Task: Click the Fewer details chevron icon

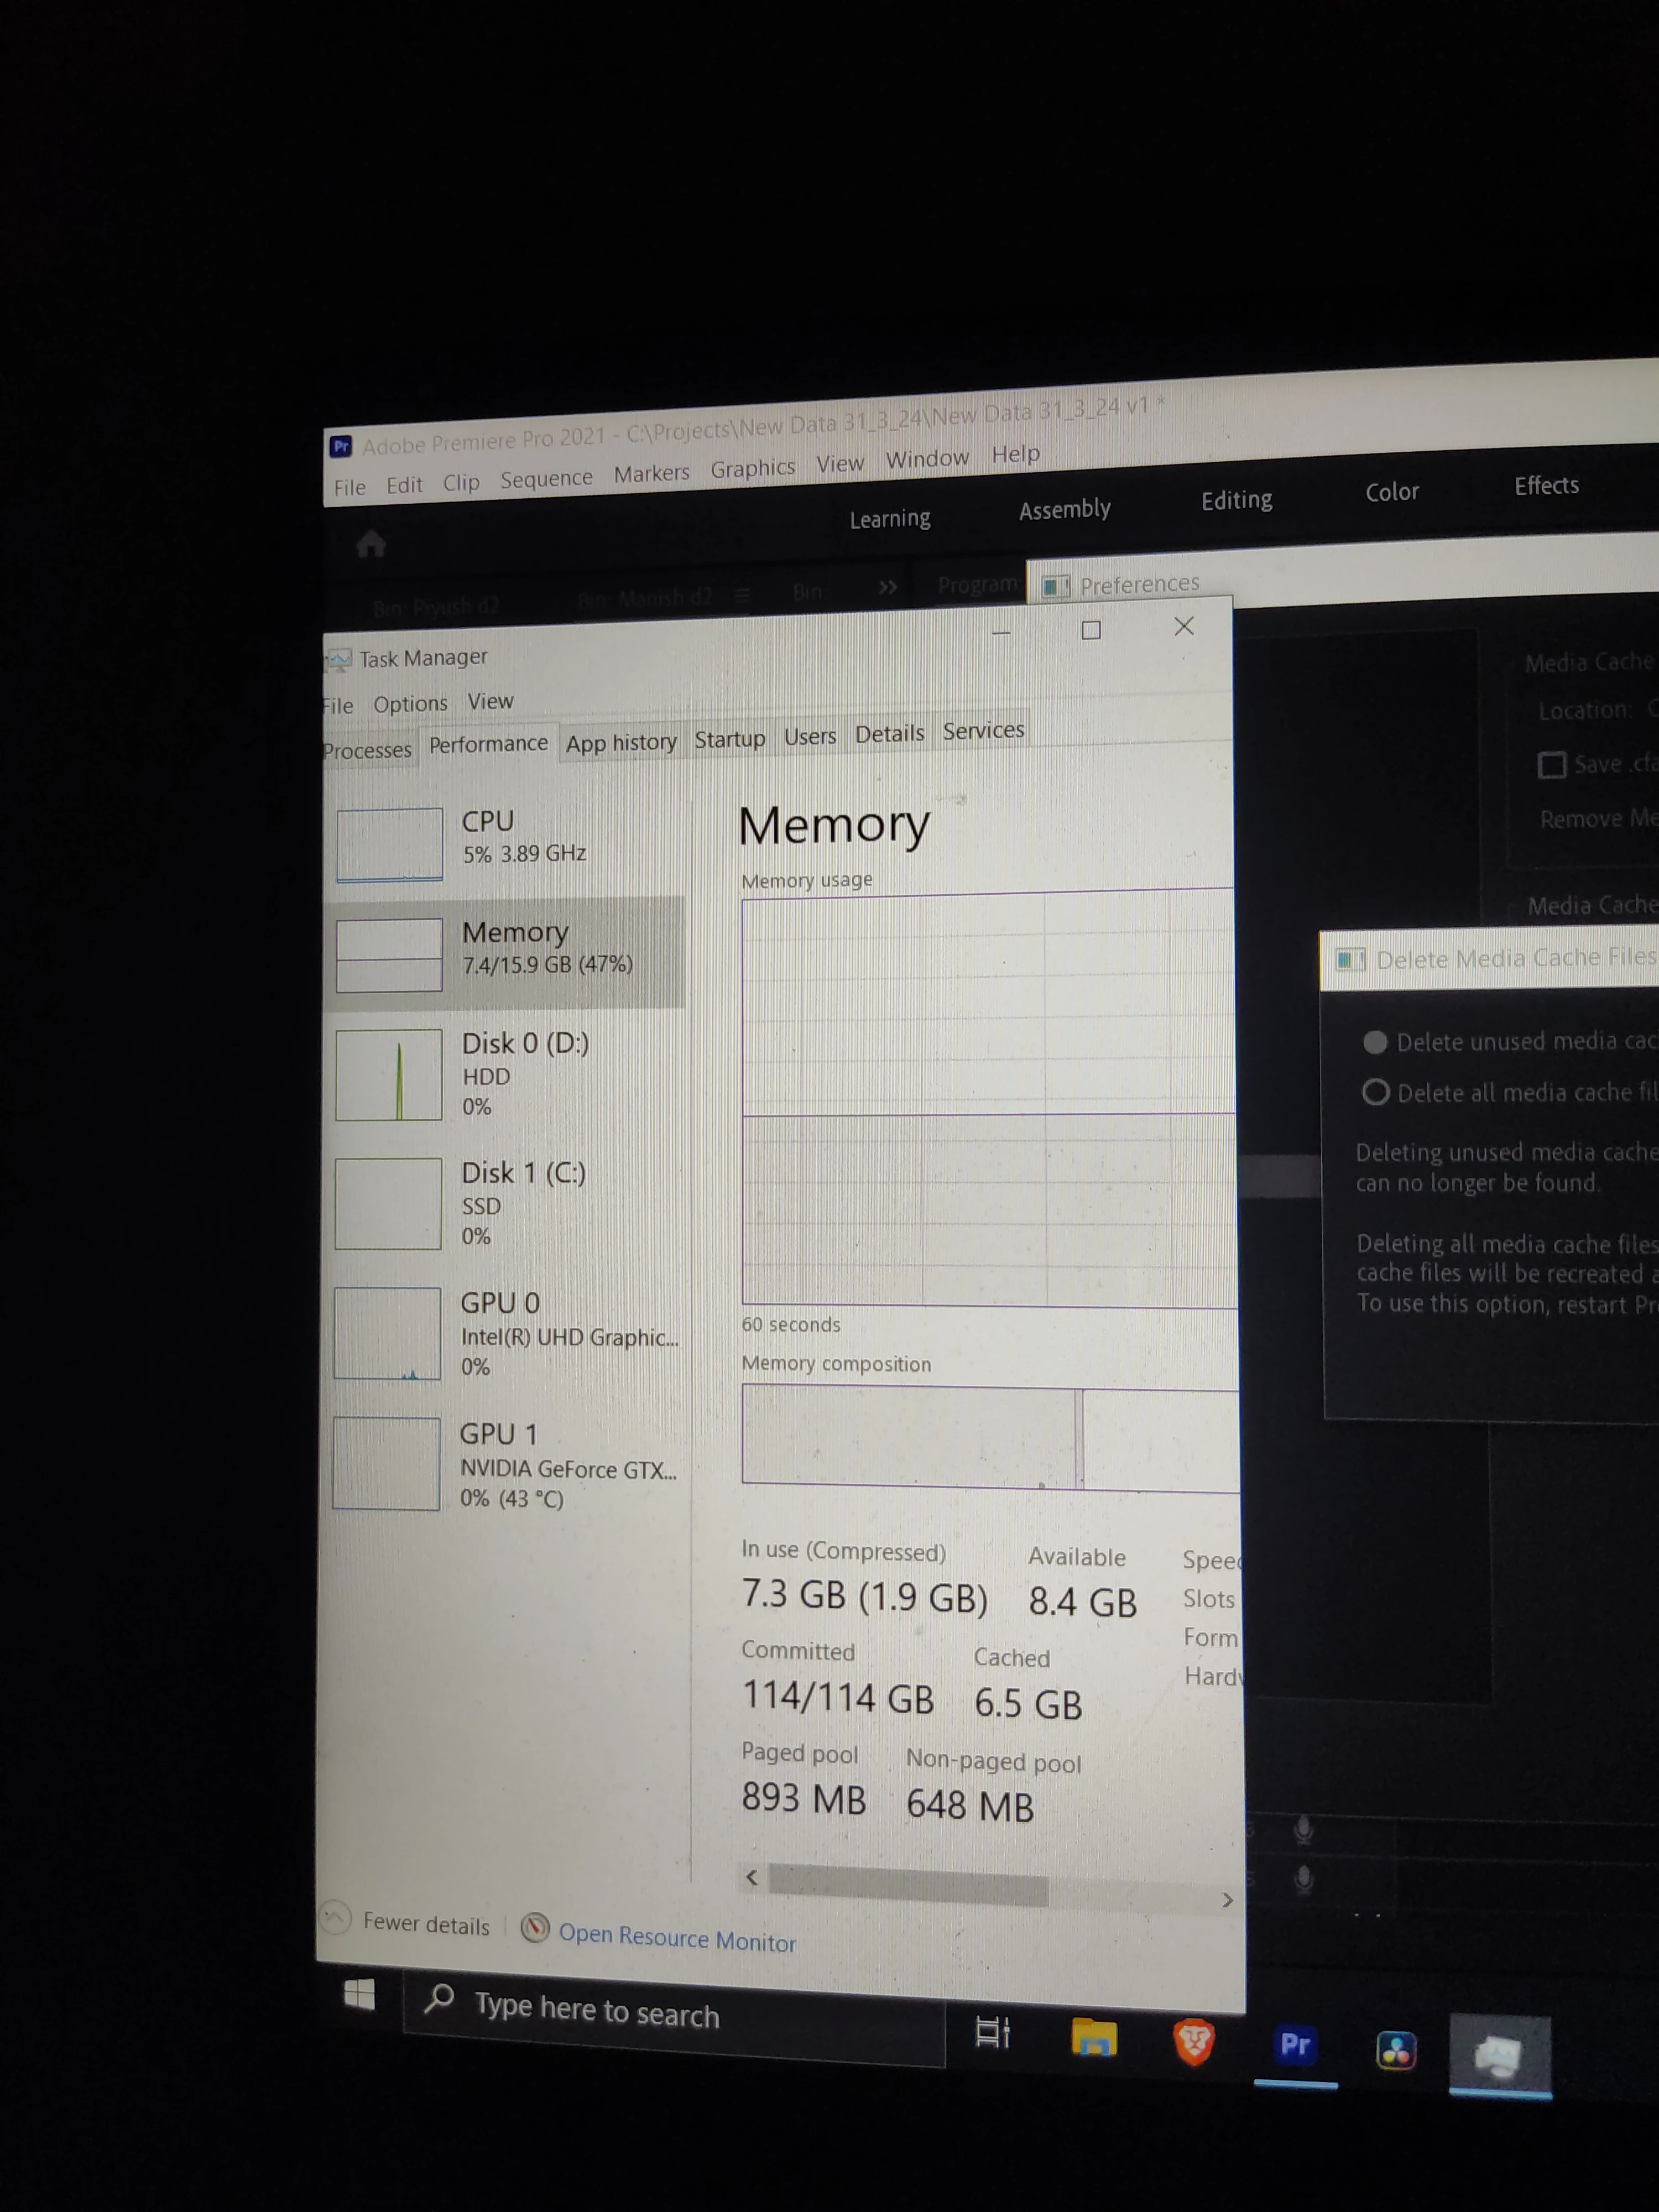Action: click(x=335, y=1917)
